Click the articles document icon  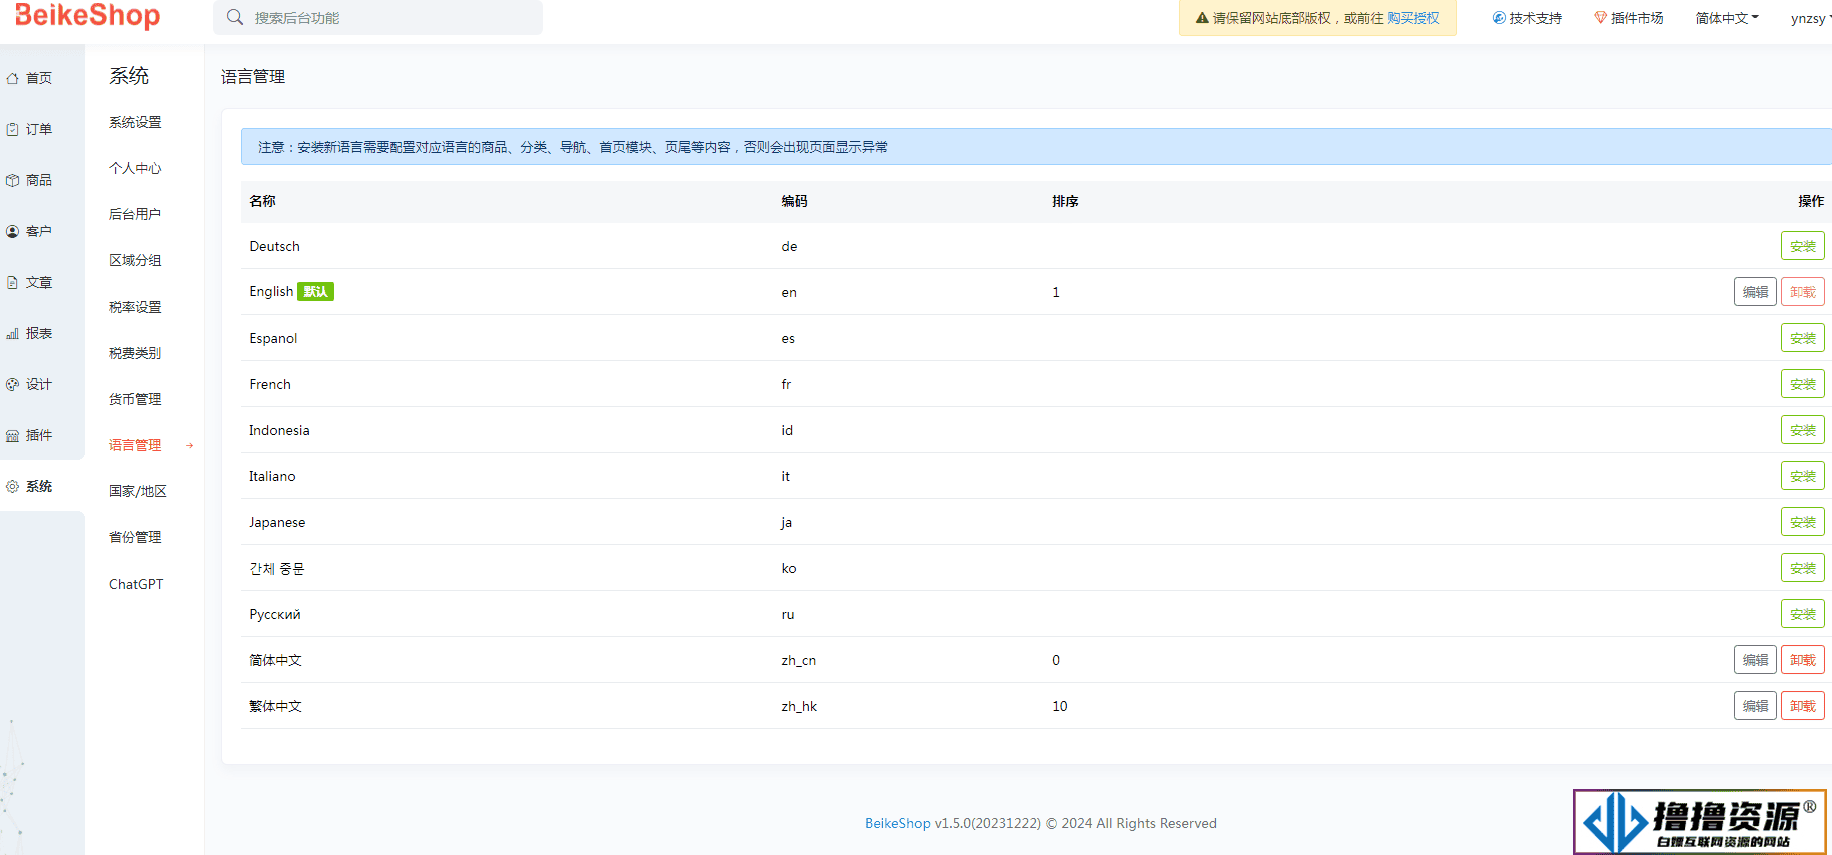[12, 282]
